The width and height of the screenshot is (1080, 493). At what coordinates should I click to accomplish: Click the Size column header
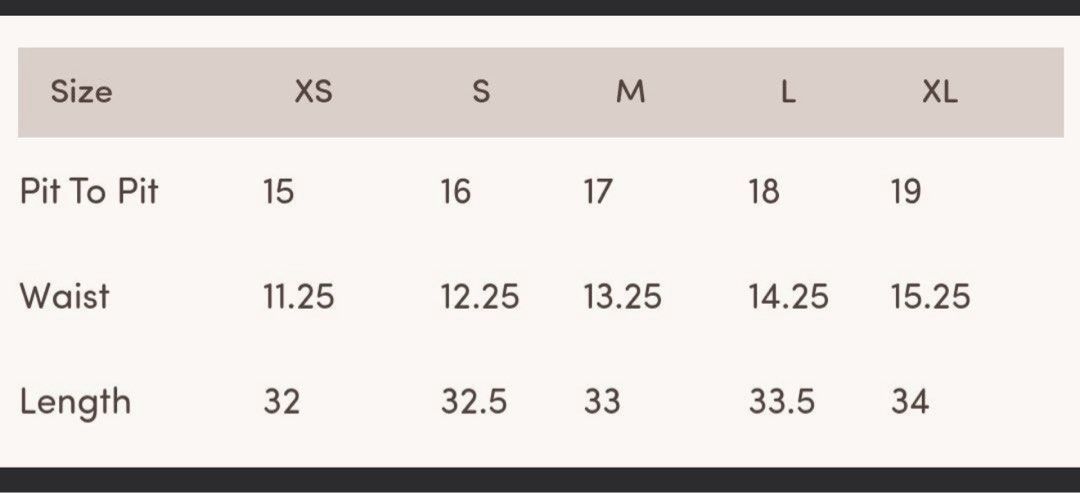81,92
